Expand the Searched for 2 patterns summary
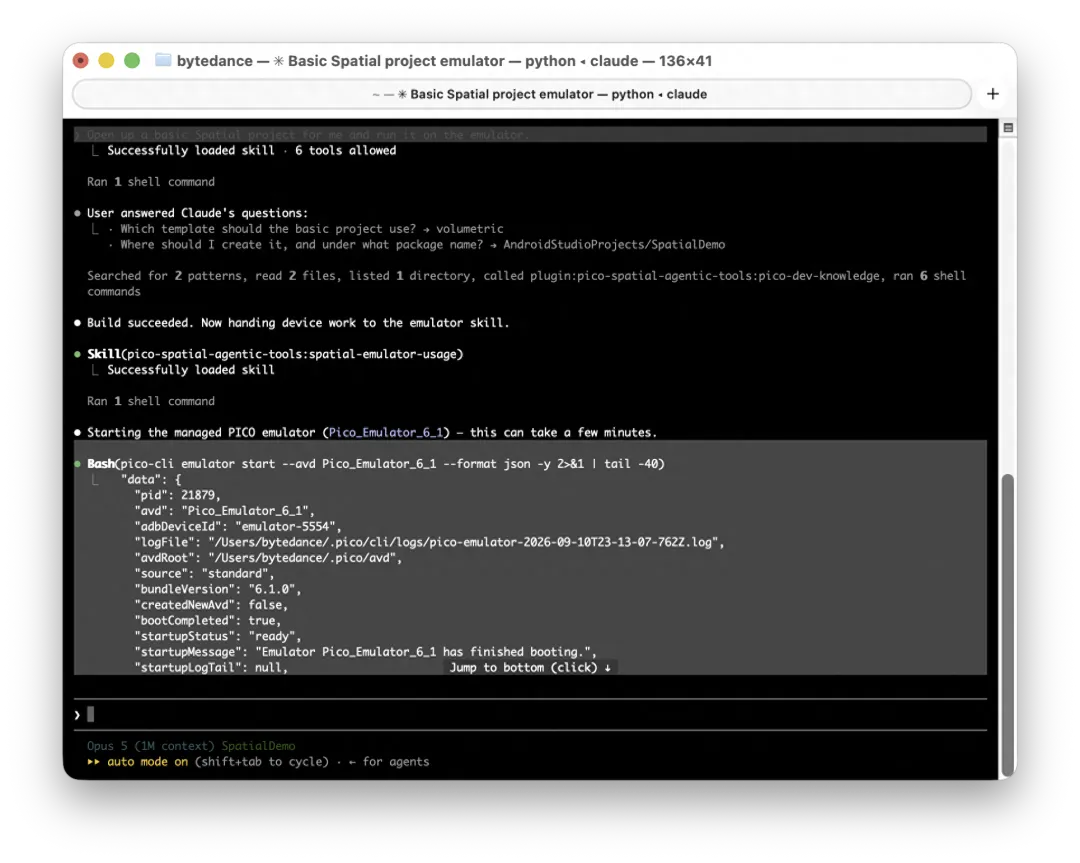The width and height of the screenshot is (1080, 863). pyautogui.click(x=526, y=284)
